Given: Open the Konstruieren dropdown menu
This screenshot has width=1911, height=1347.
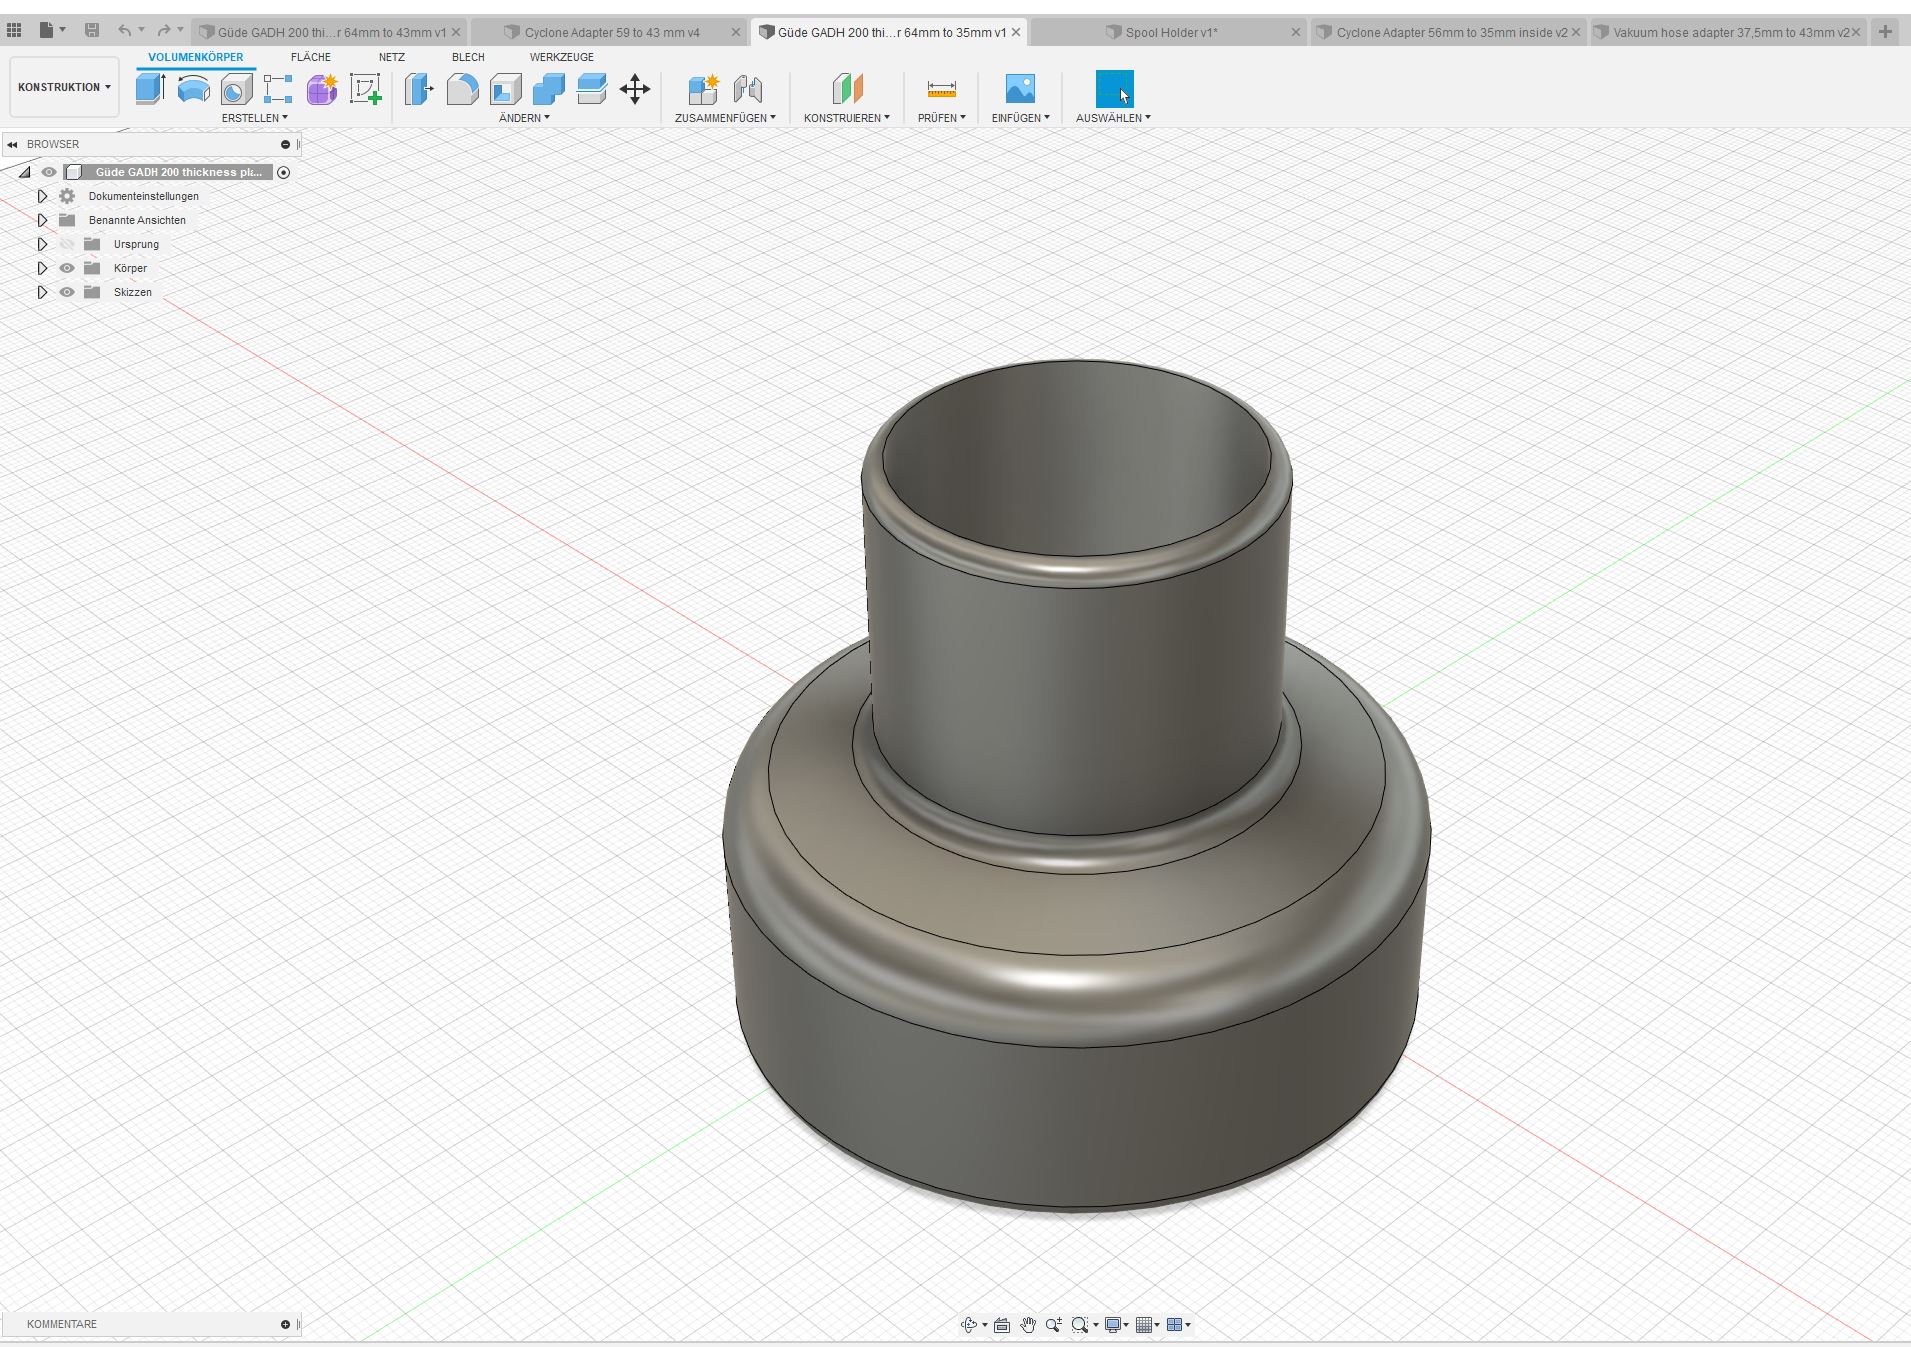Looking at the screenshot, I should tap(846, 118).
